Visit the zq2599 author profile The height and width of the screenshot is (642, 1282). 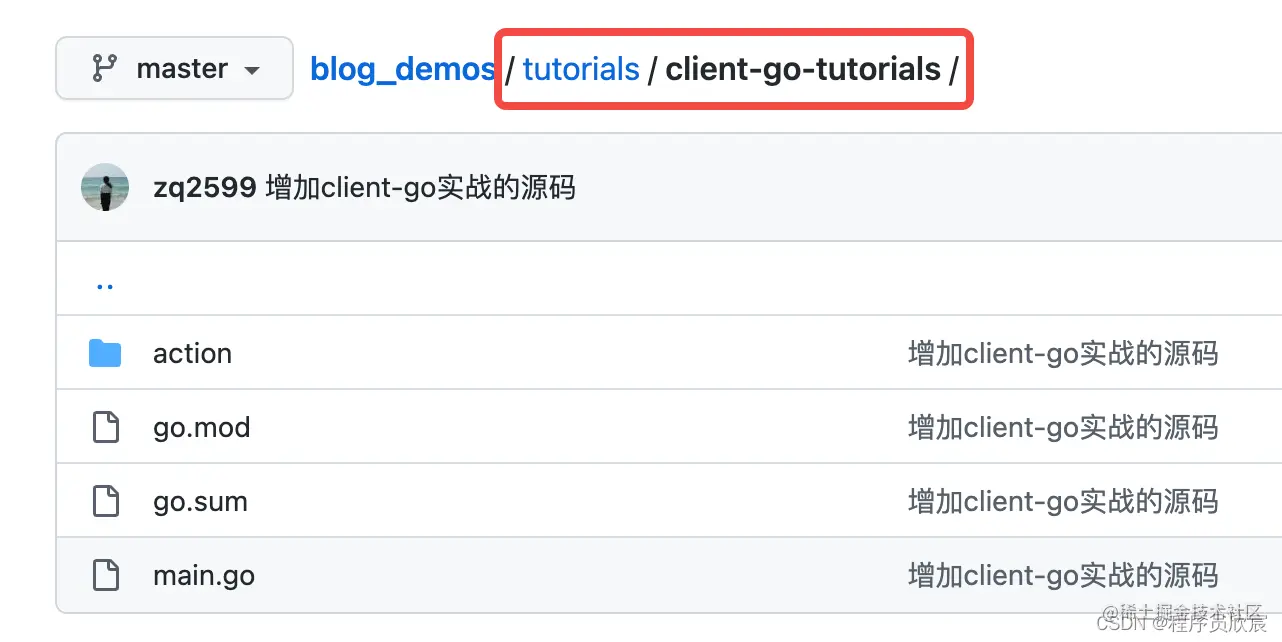pyautogui.click(x=205, y=187)
